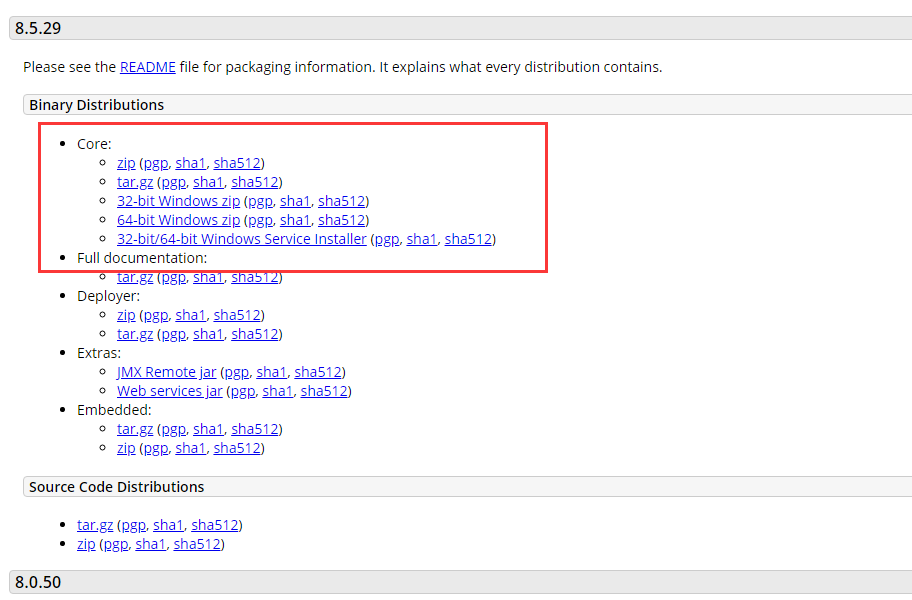Open sha512 for JMX Remote jar

click(x=318, y=372)
